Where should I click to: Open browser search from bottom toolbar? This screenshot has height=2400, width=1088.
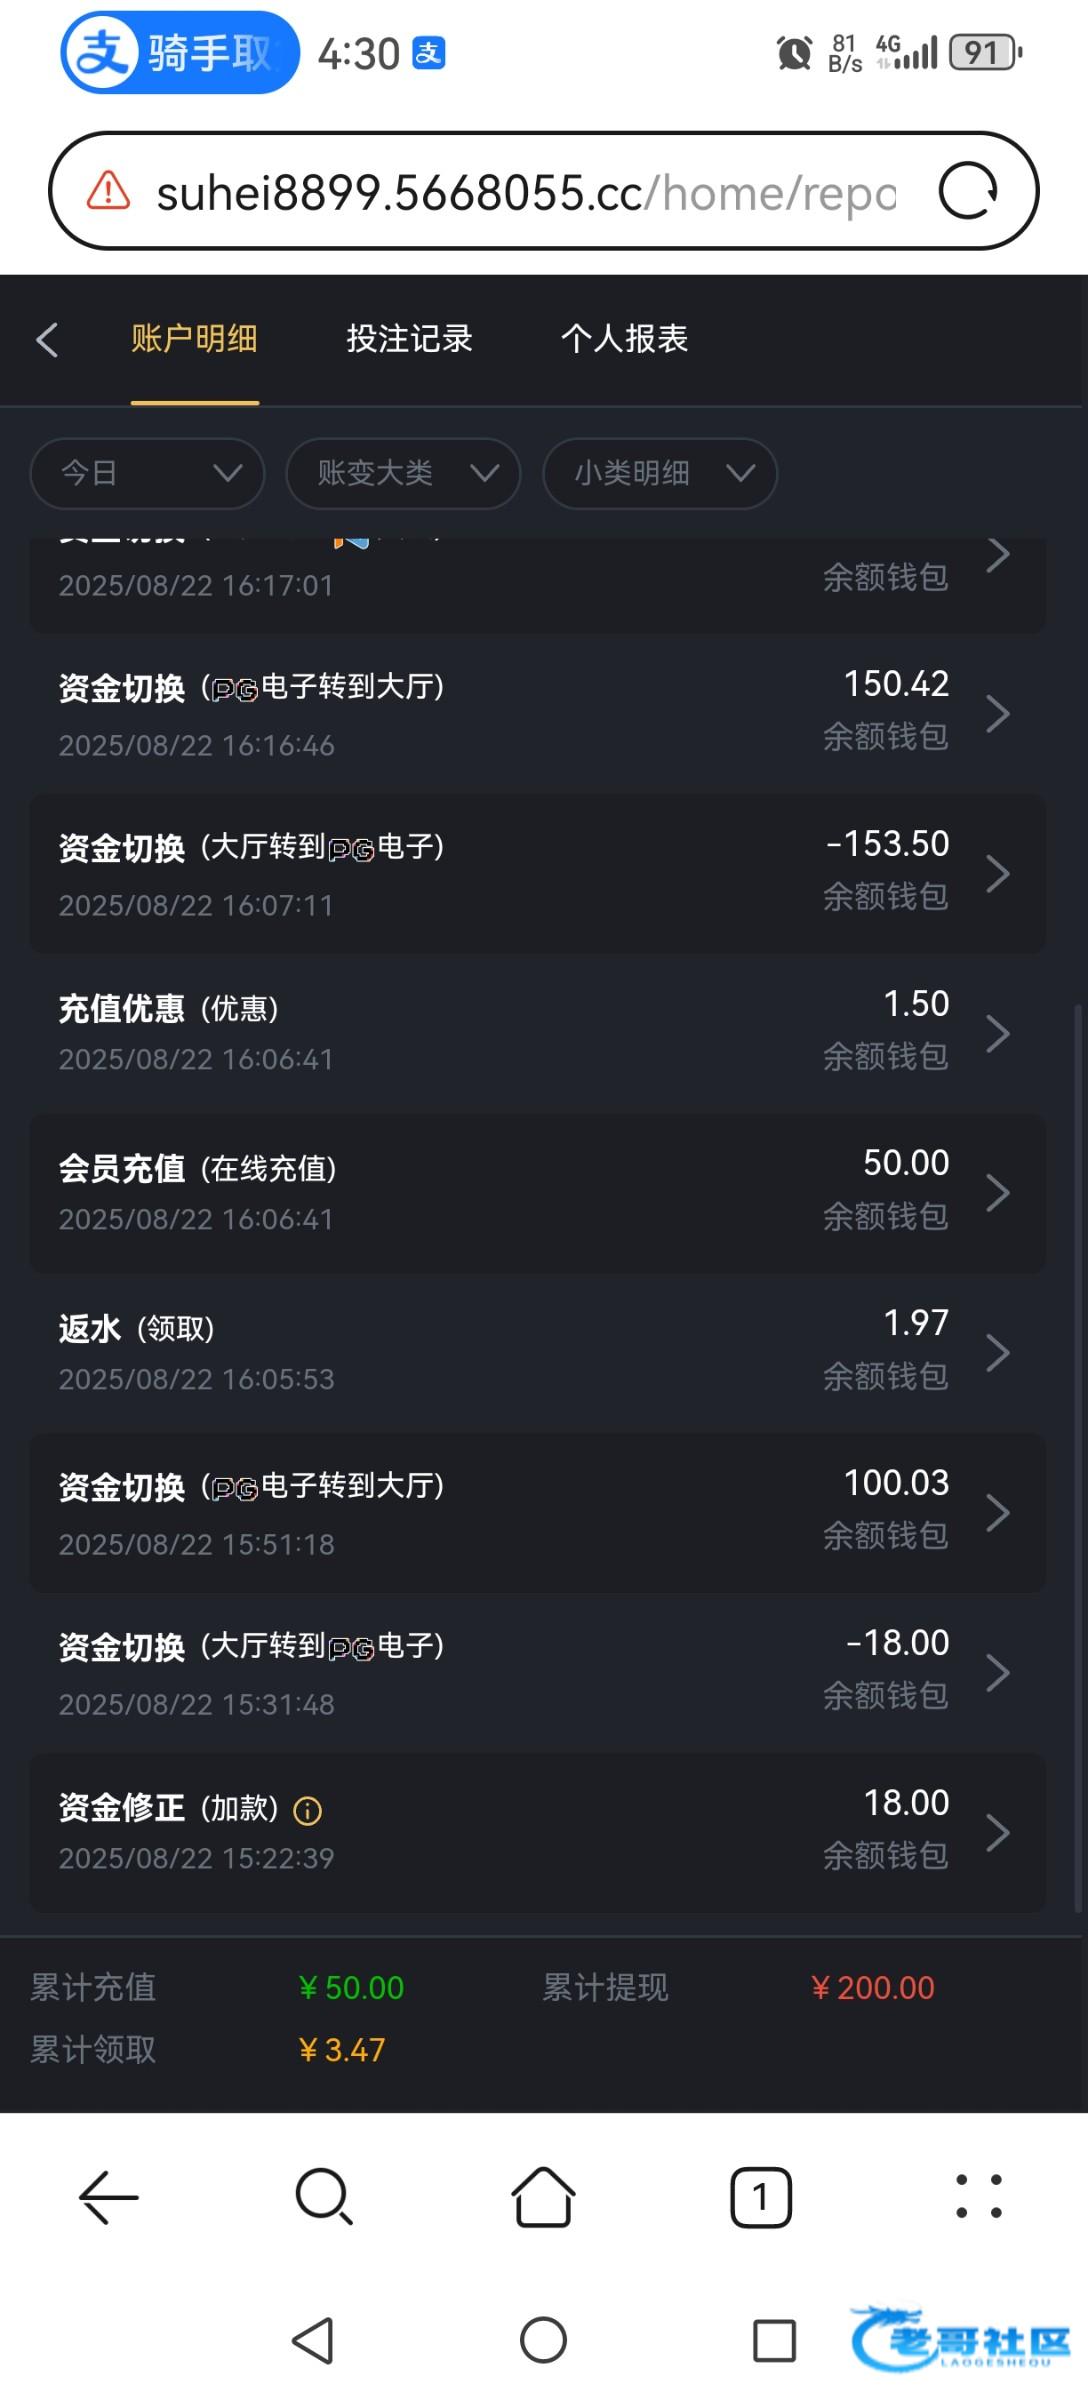tap(324, 2197)
